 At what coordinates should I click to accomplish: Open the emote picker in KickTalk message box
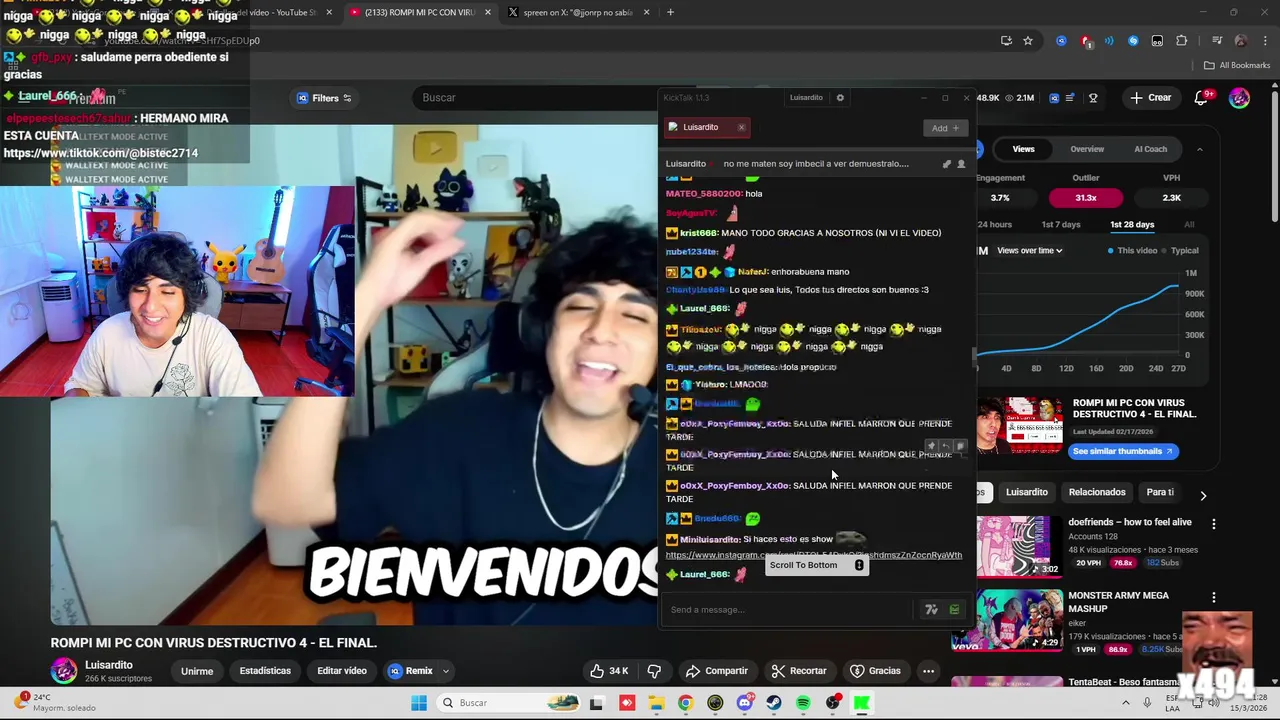click(931, 610)
